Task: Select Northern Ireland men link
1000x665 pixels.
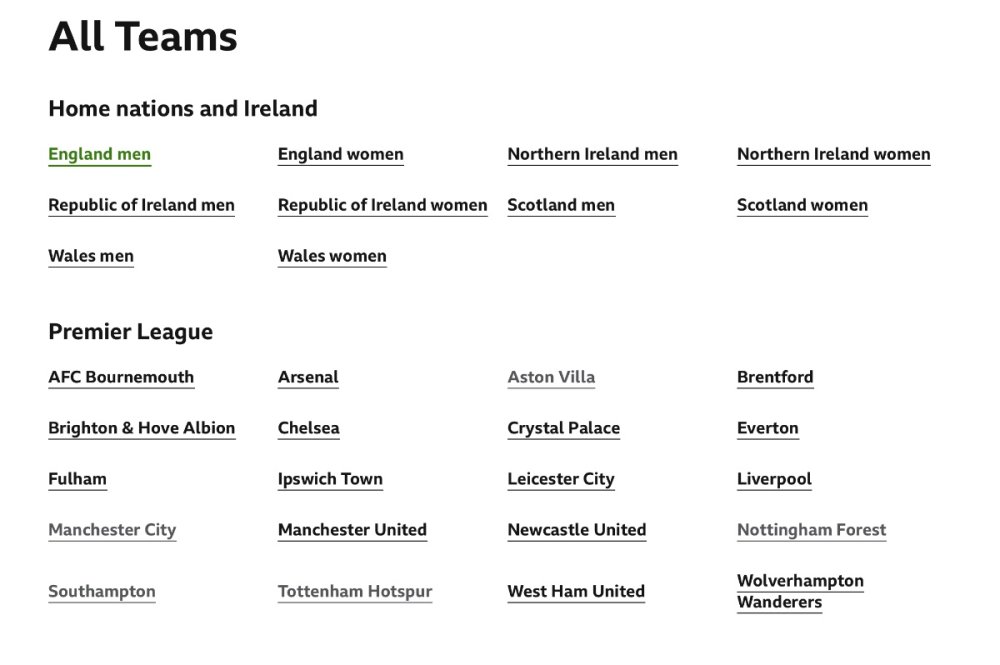Action: [592, 154]
